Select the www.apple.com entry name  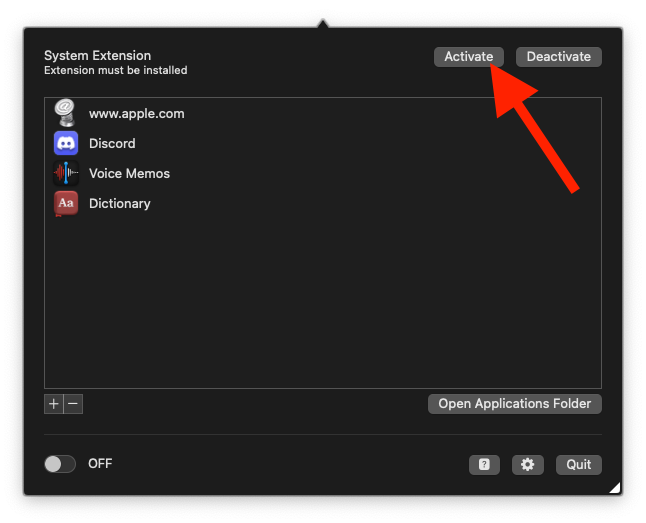tap(136, 113)
